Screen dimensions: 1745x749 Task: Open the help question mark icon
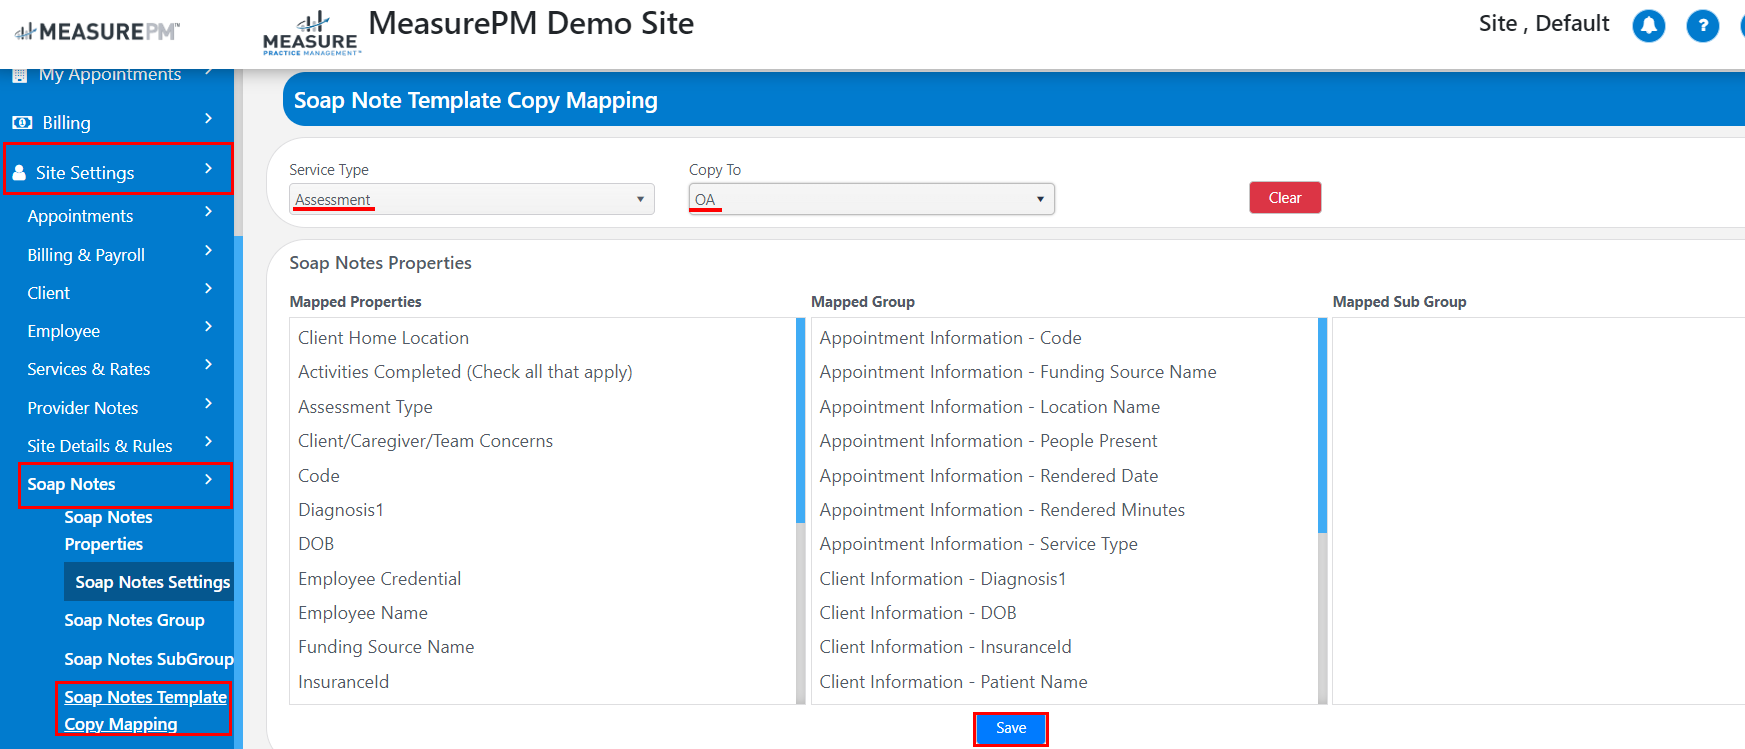coord(1702,26)
